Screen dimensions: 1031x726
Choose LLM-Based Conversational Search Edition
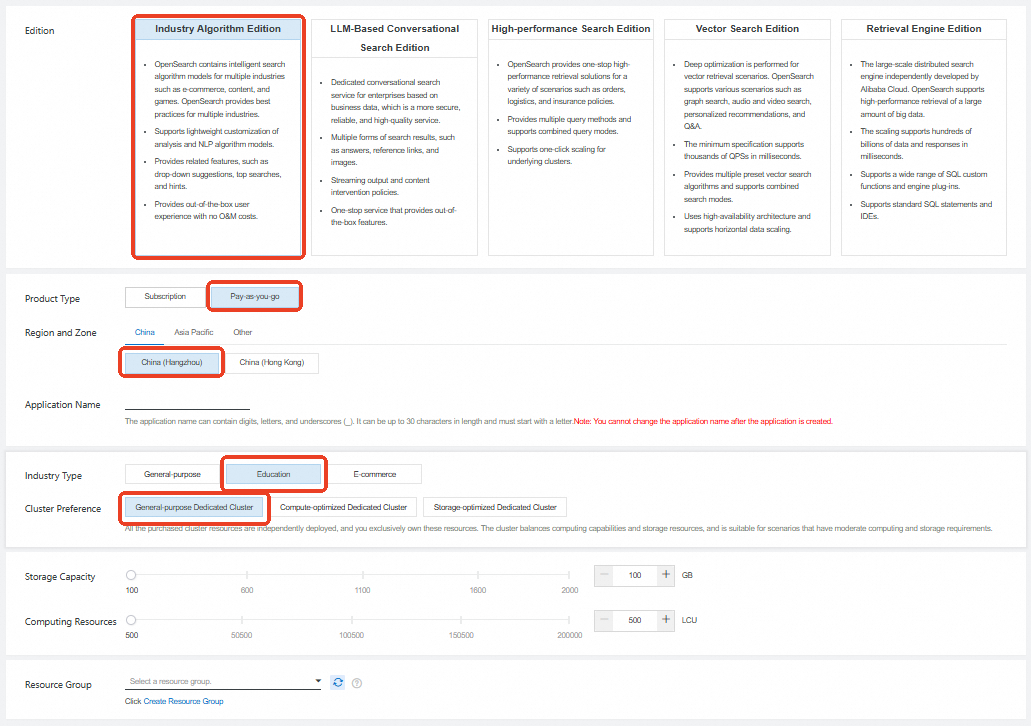pyautogui.click(x=394, y=137)
